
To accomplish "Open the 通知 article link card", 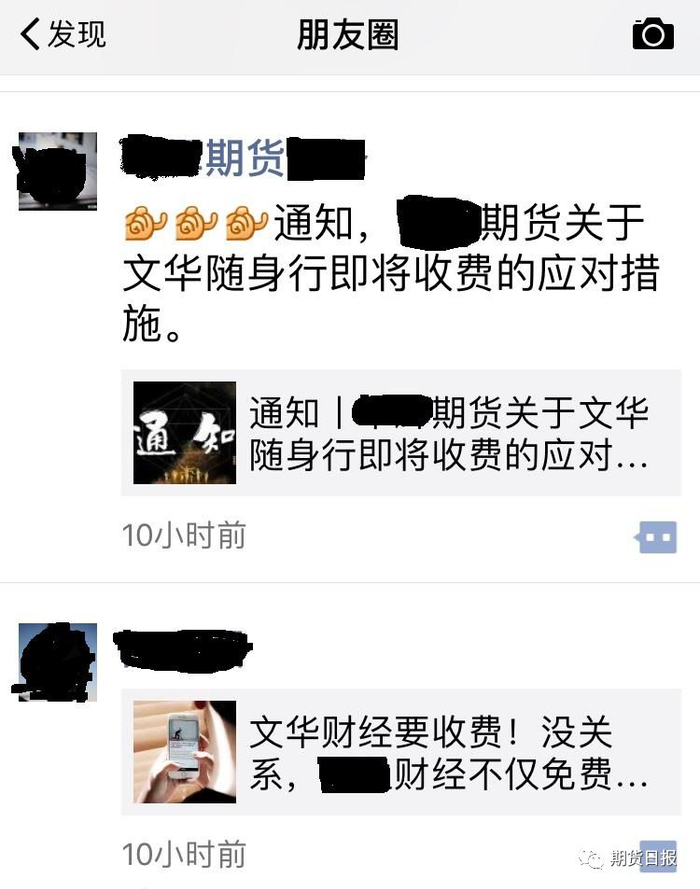I will (401, 433).
